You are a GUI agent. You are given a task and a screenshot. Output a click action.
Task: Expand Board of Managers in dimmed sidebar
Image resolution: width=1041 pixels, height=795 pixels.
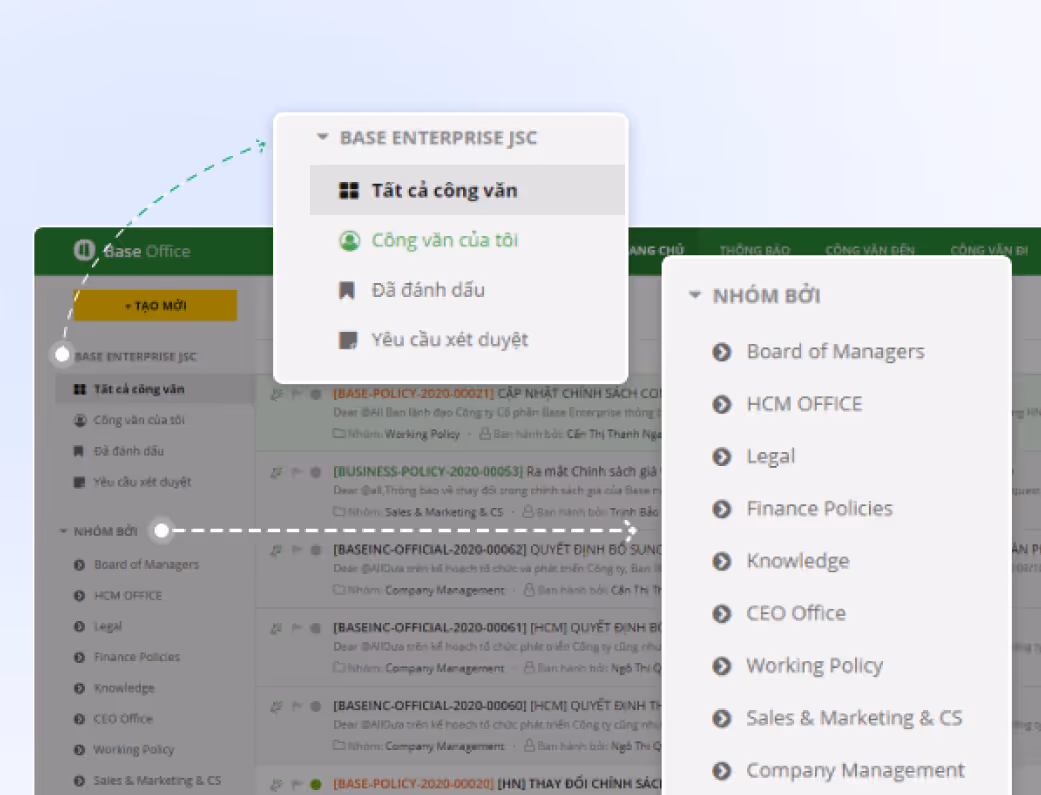click(79, 565)
